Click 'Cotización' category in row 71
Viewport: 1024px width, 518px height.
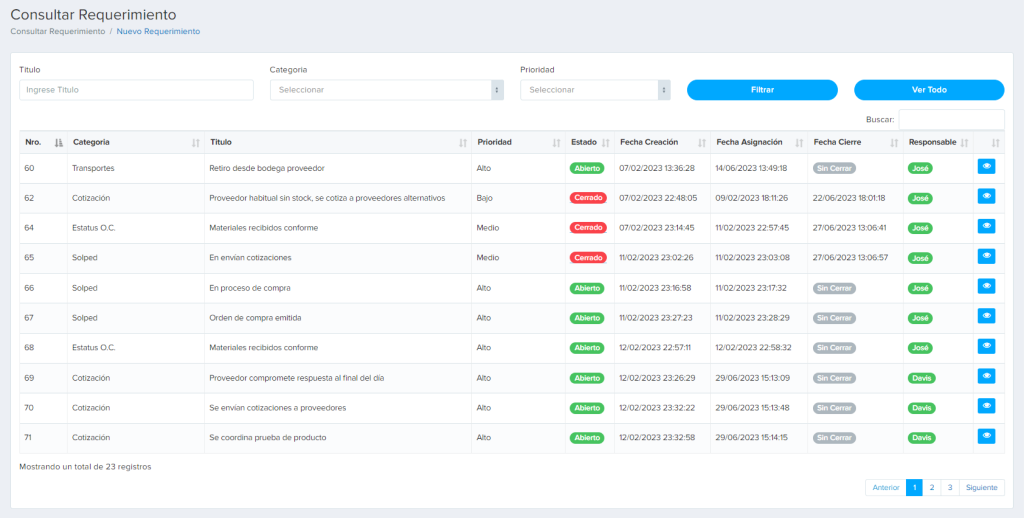91,438
